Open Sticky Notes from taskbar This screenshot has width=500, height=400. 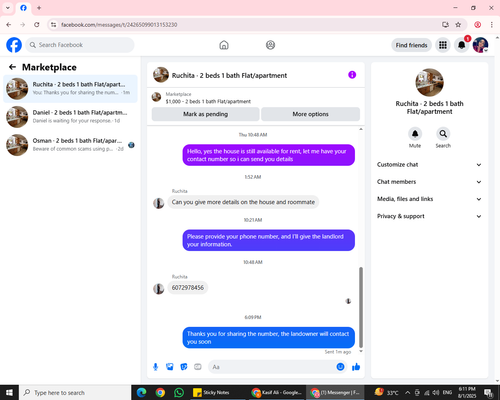click(211, 392)
